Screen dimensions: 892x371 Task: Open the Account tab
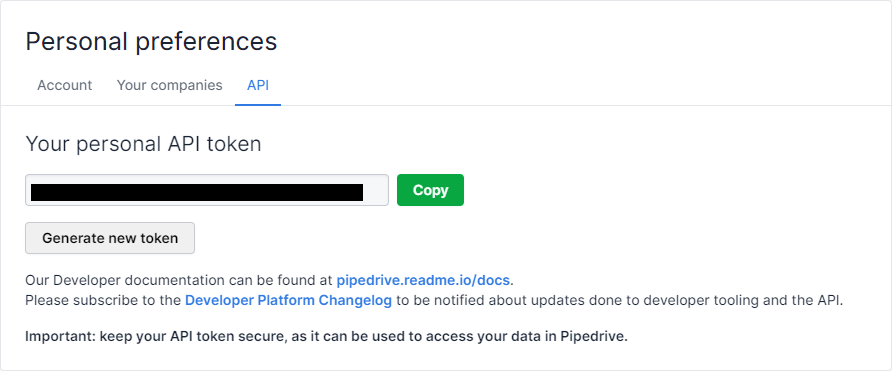(x=64, y=85)
